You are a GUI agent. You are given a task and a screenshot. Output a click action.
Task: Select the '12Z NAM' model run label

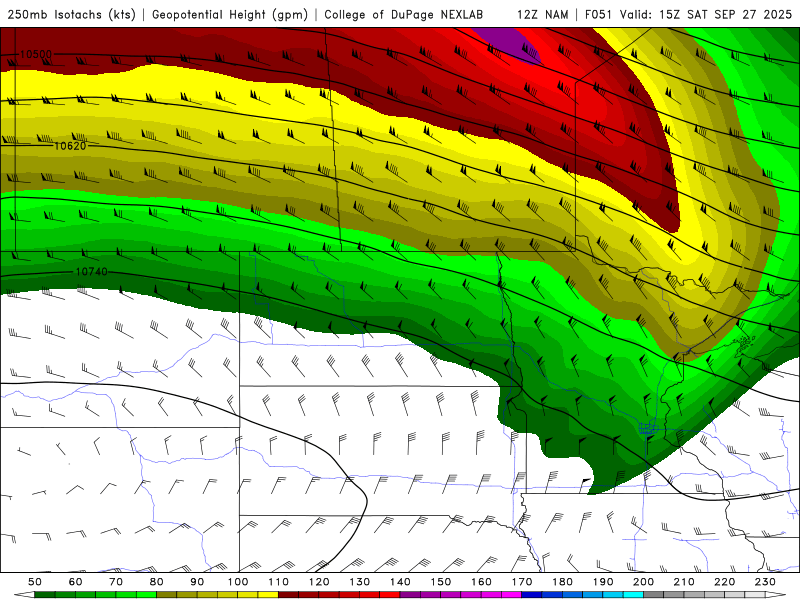point(542,14)
